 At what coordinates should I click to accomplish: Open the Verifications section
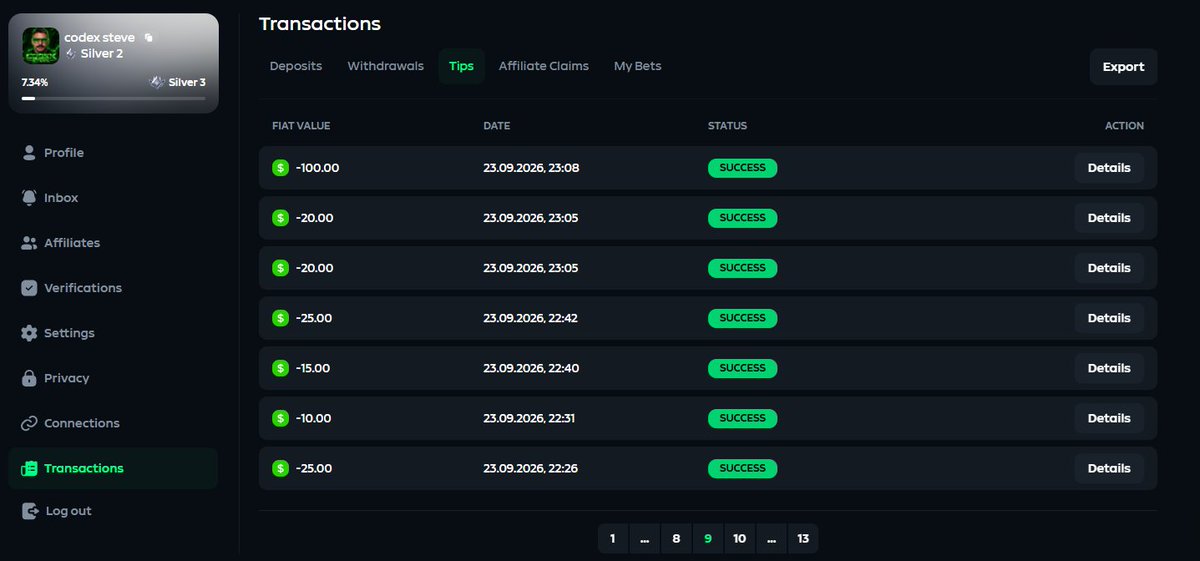tap(113, 288)
